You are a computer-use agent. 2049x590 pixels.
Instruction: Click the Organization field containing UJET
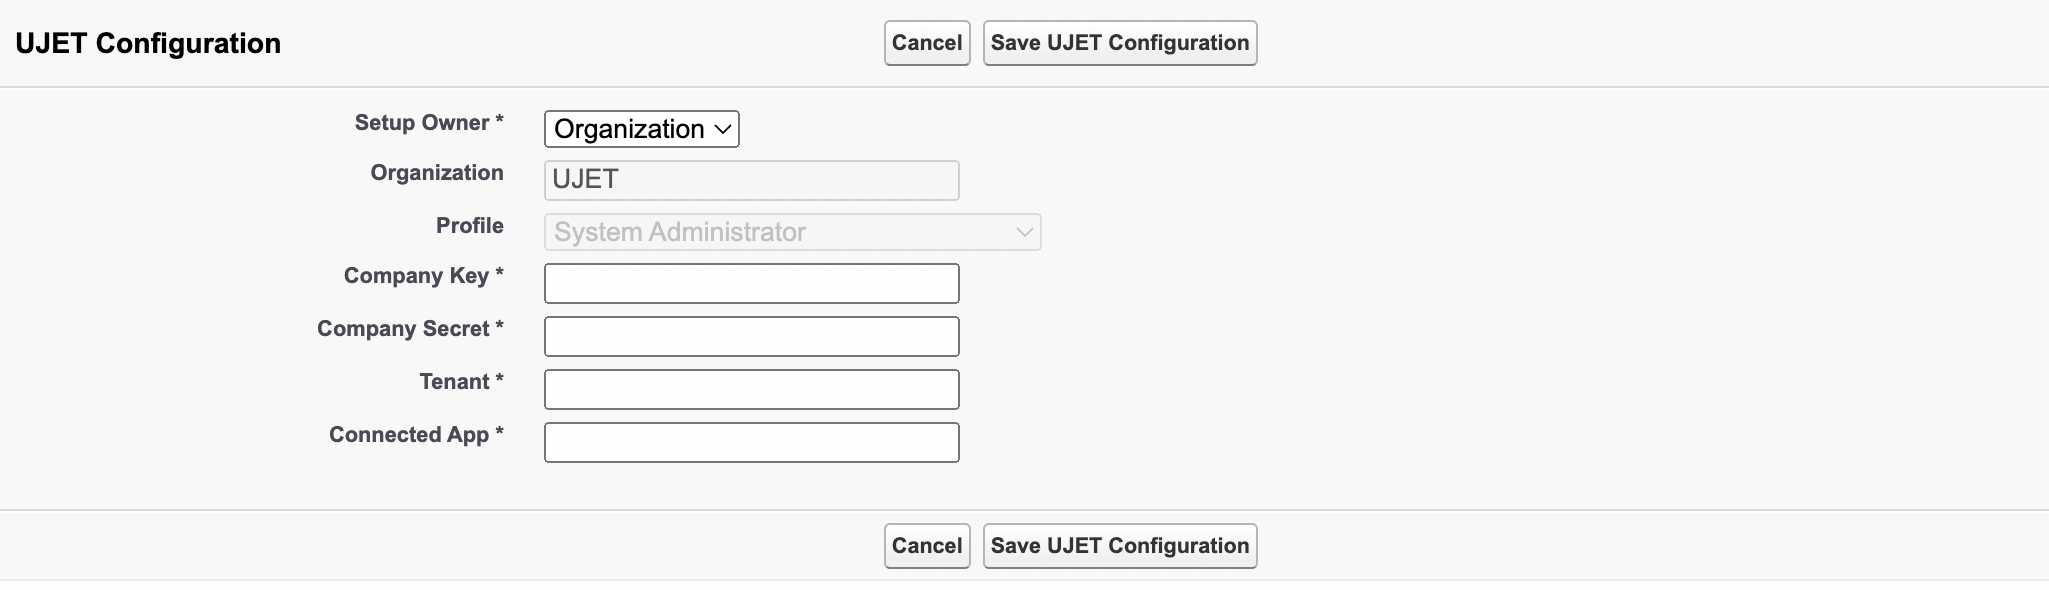751,180
